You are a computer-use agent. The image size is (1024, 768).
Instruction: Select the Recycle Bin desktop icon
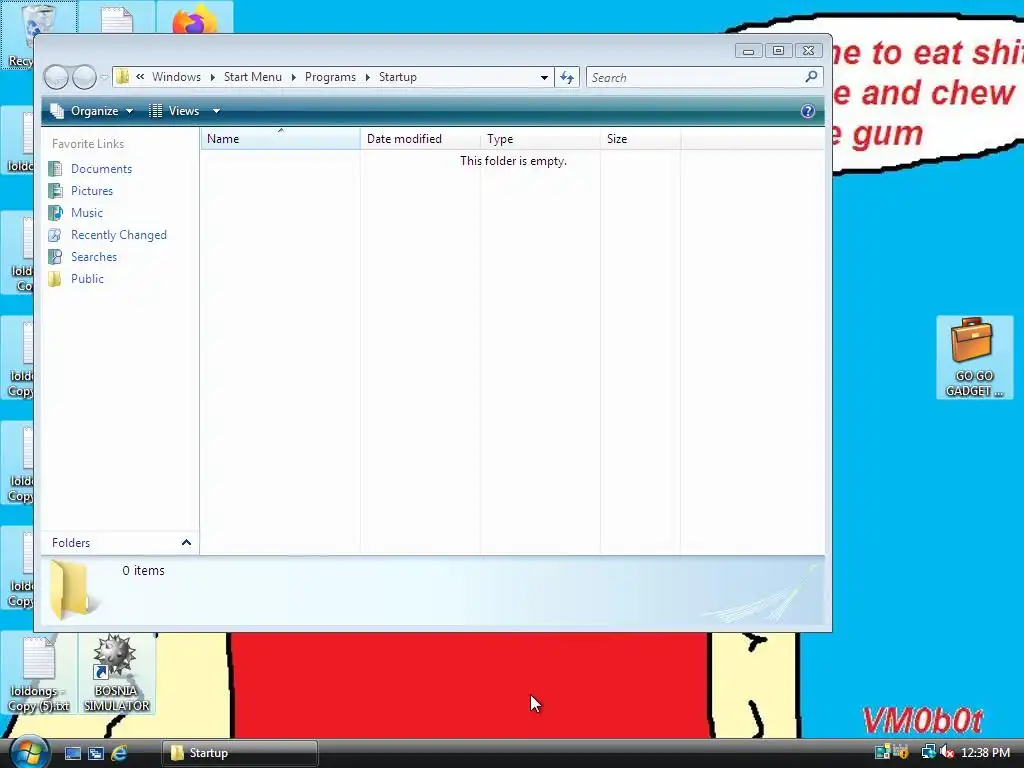click(x=39, y=18)
